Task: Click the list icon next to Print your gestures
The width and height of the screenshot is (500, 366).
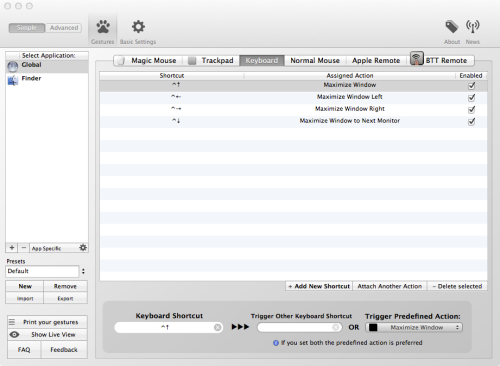Action: coord(12,322)
